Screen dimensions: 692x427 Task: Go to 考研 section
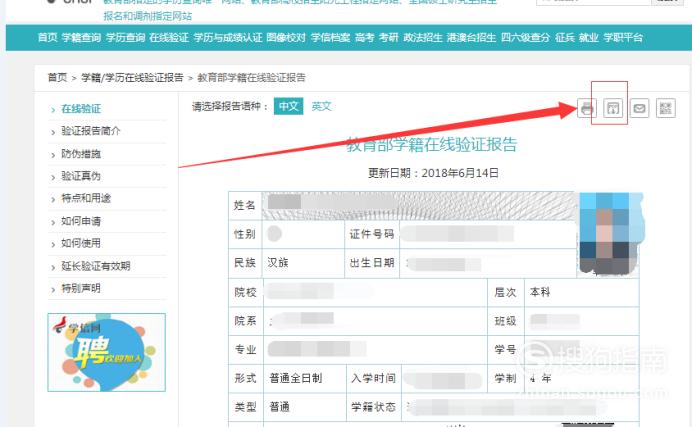(388, 37)
